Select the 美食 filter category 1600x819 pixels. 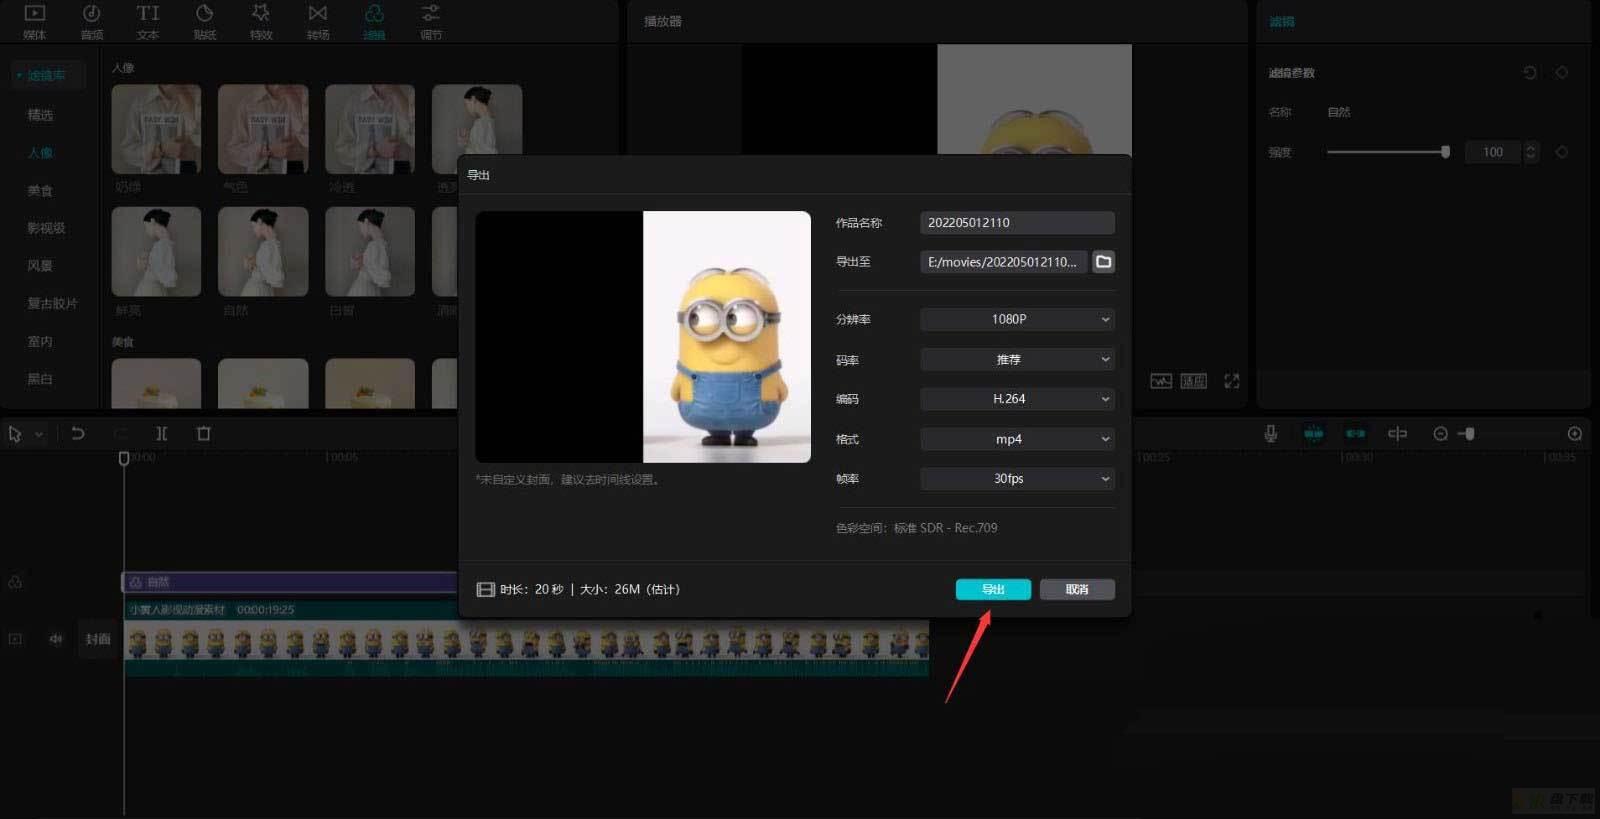[40, 190]
